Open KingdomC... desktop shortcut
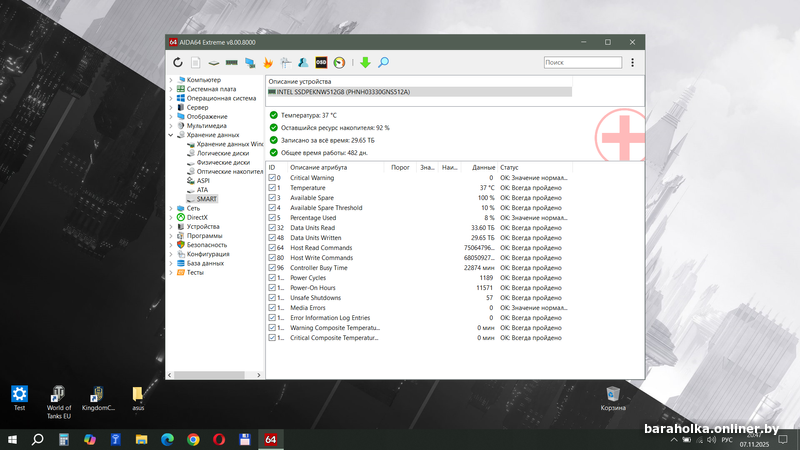 click(98, 398)
